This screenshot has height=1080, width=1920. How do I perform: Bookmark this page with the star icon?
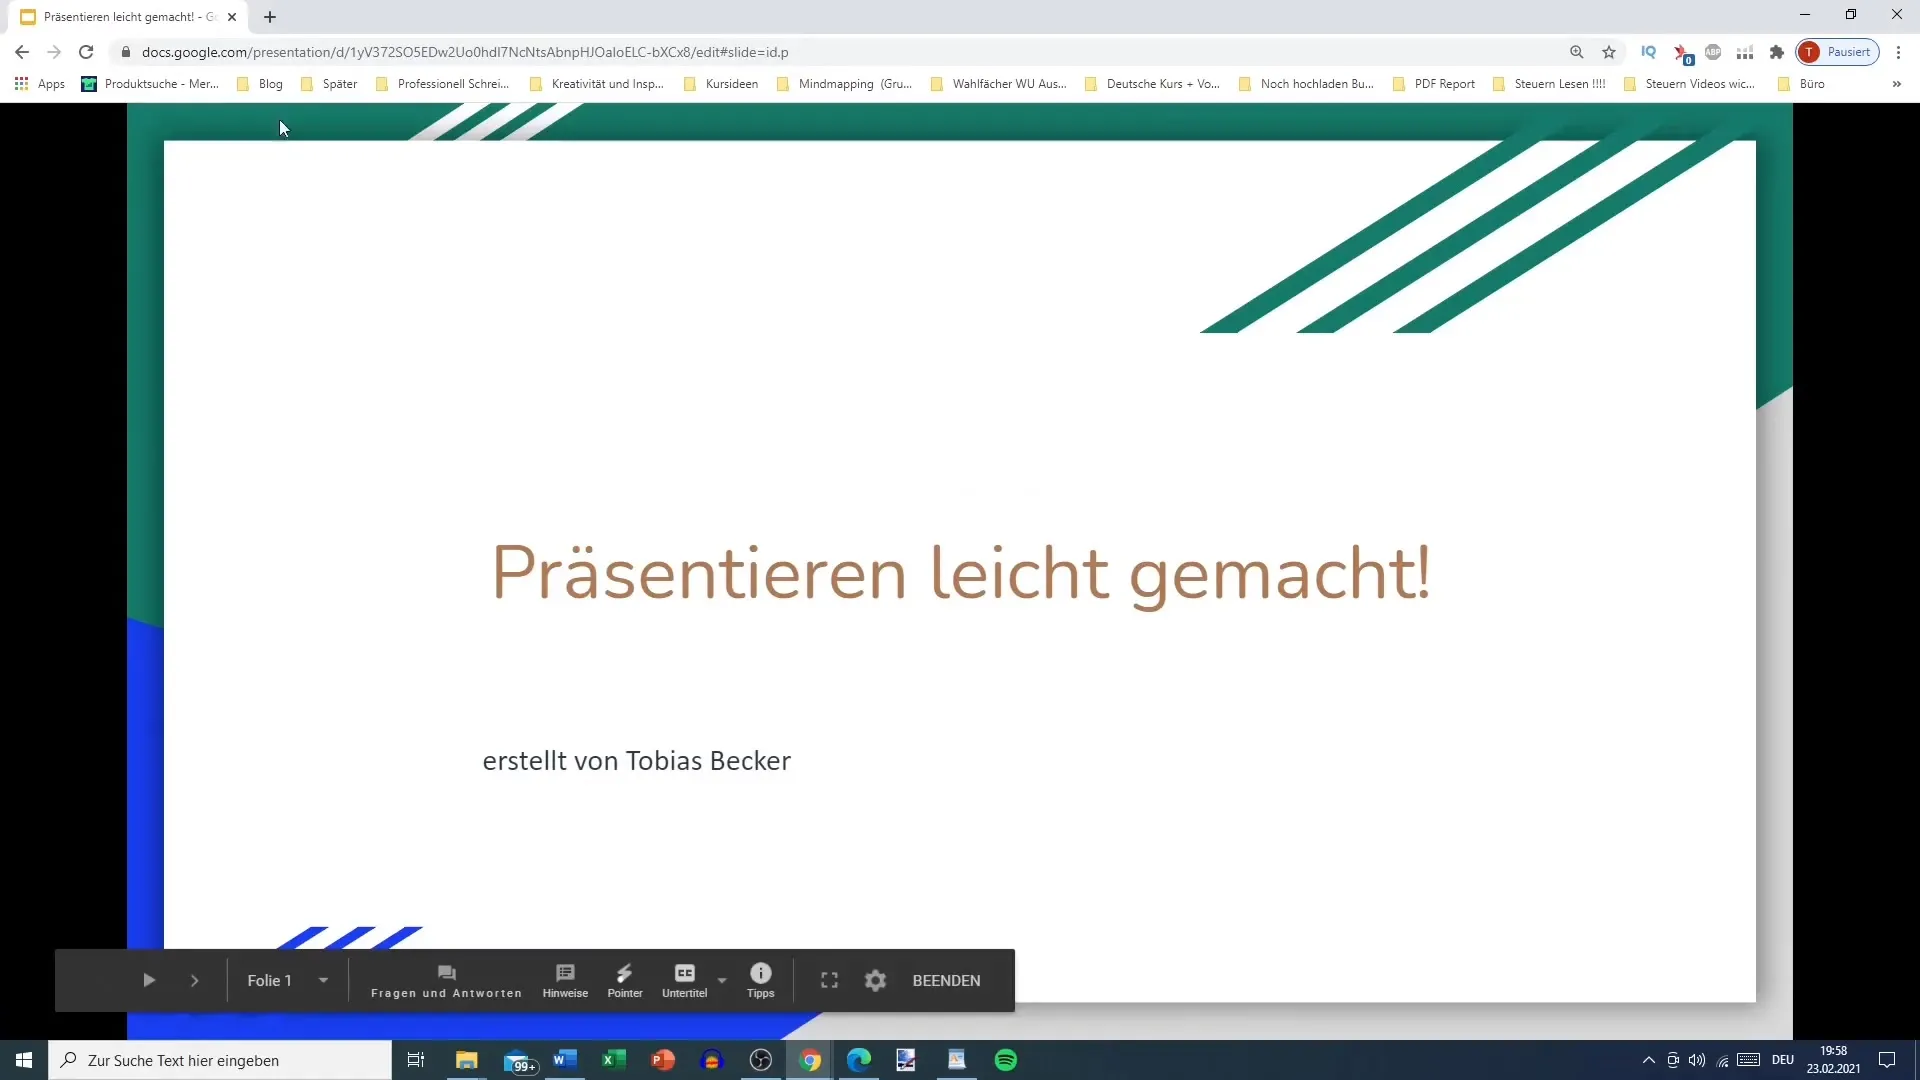pos(1609,52)
